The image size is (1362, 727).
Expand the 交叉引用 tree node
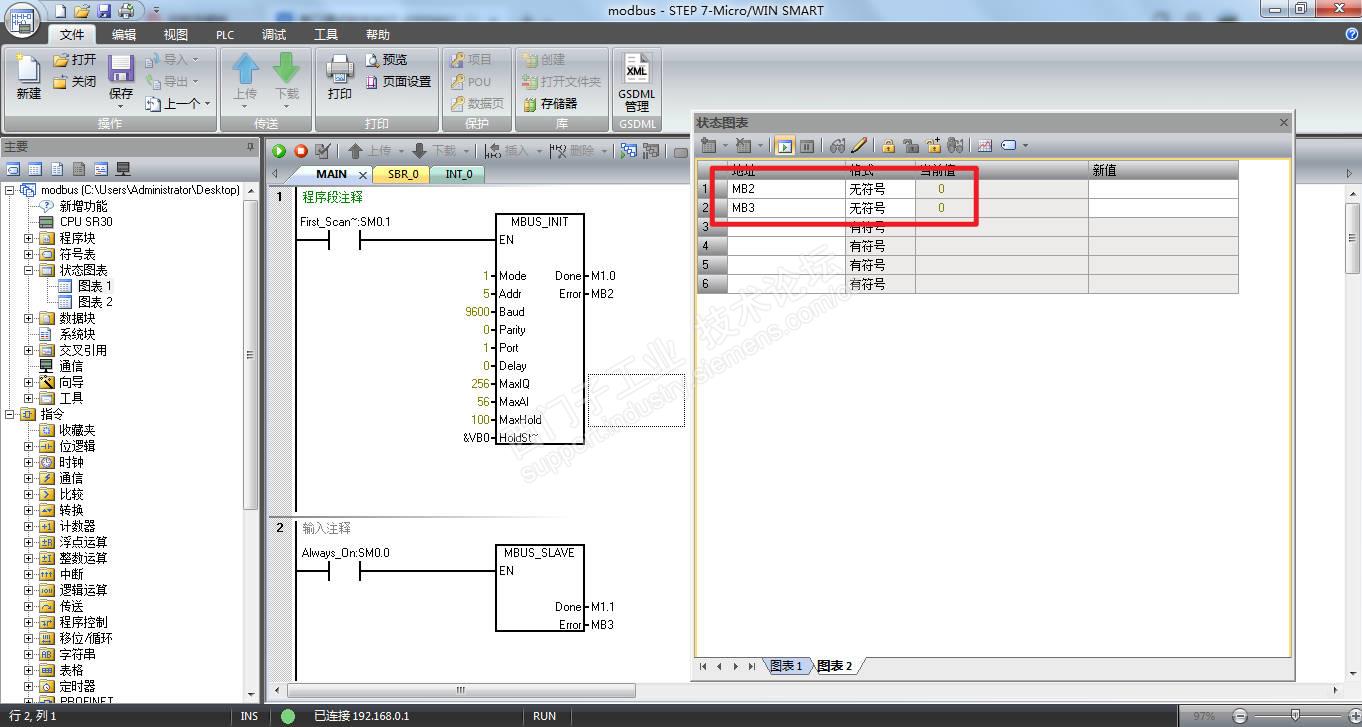point(29,350)
